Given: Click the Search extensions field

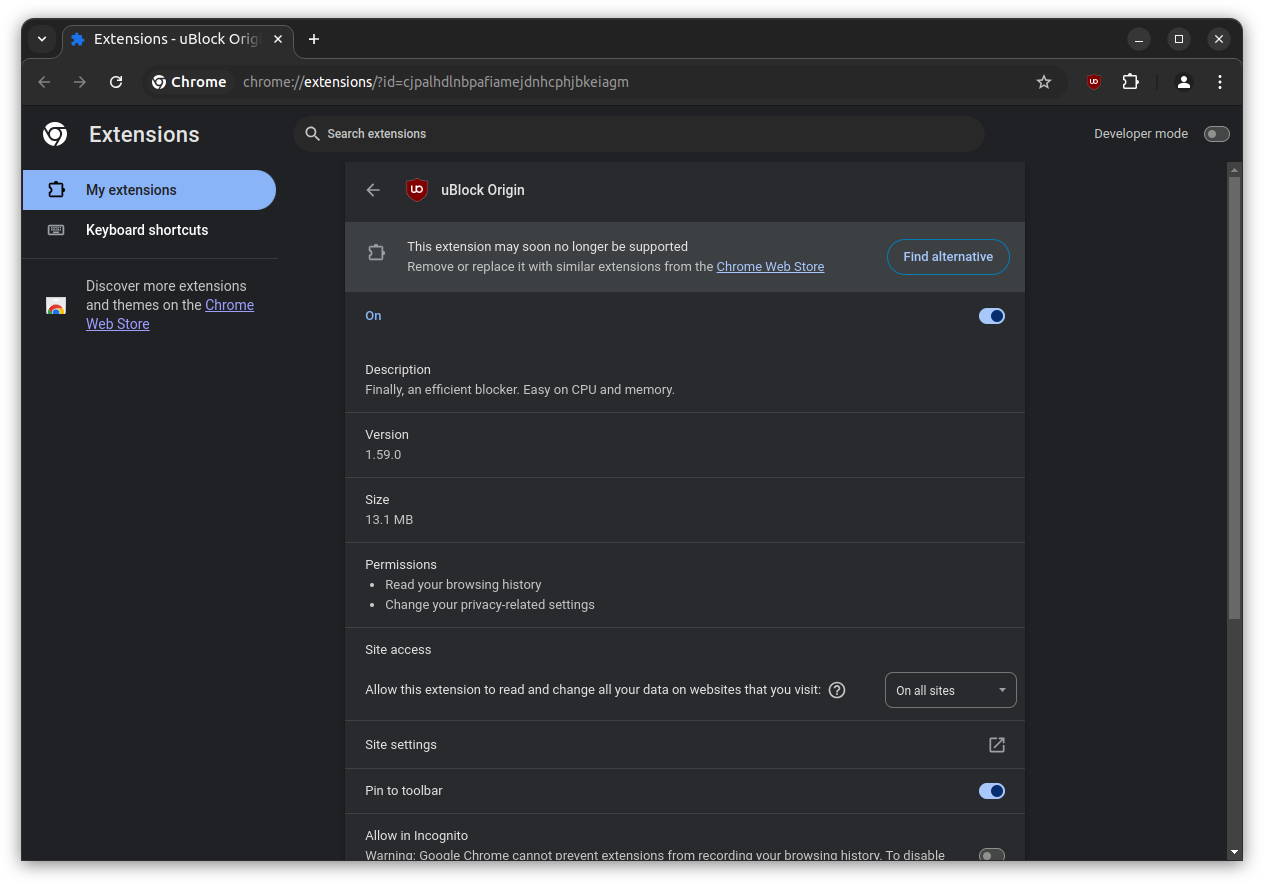Looking at the screenshot, I should [x=640, y=134].
